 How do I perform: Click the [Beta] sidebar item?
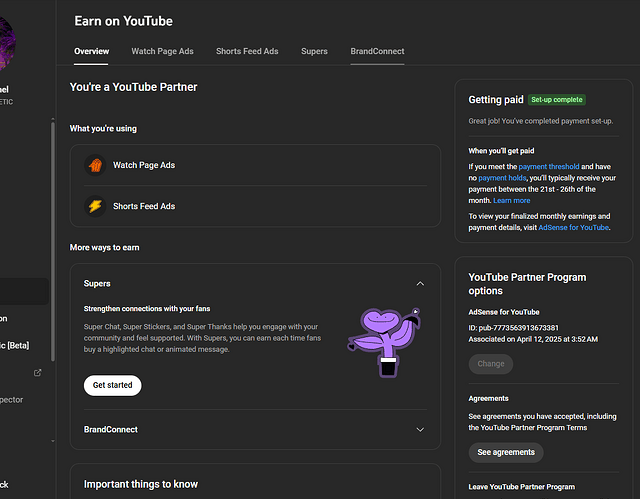[15, 346]
